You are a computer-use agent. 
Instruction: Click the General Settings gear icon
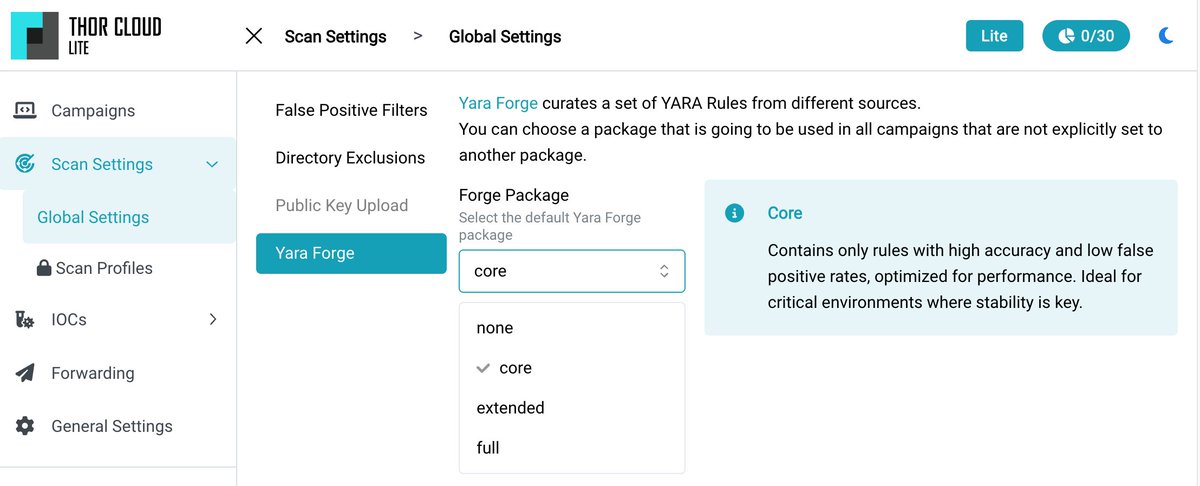click(x=26, y=426)
